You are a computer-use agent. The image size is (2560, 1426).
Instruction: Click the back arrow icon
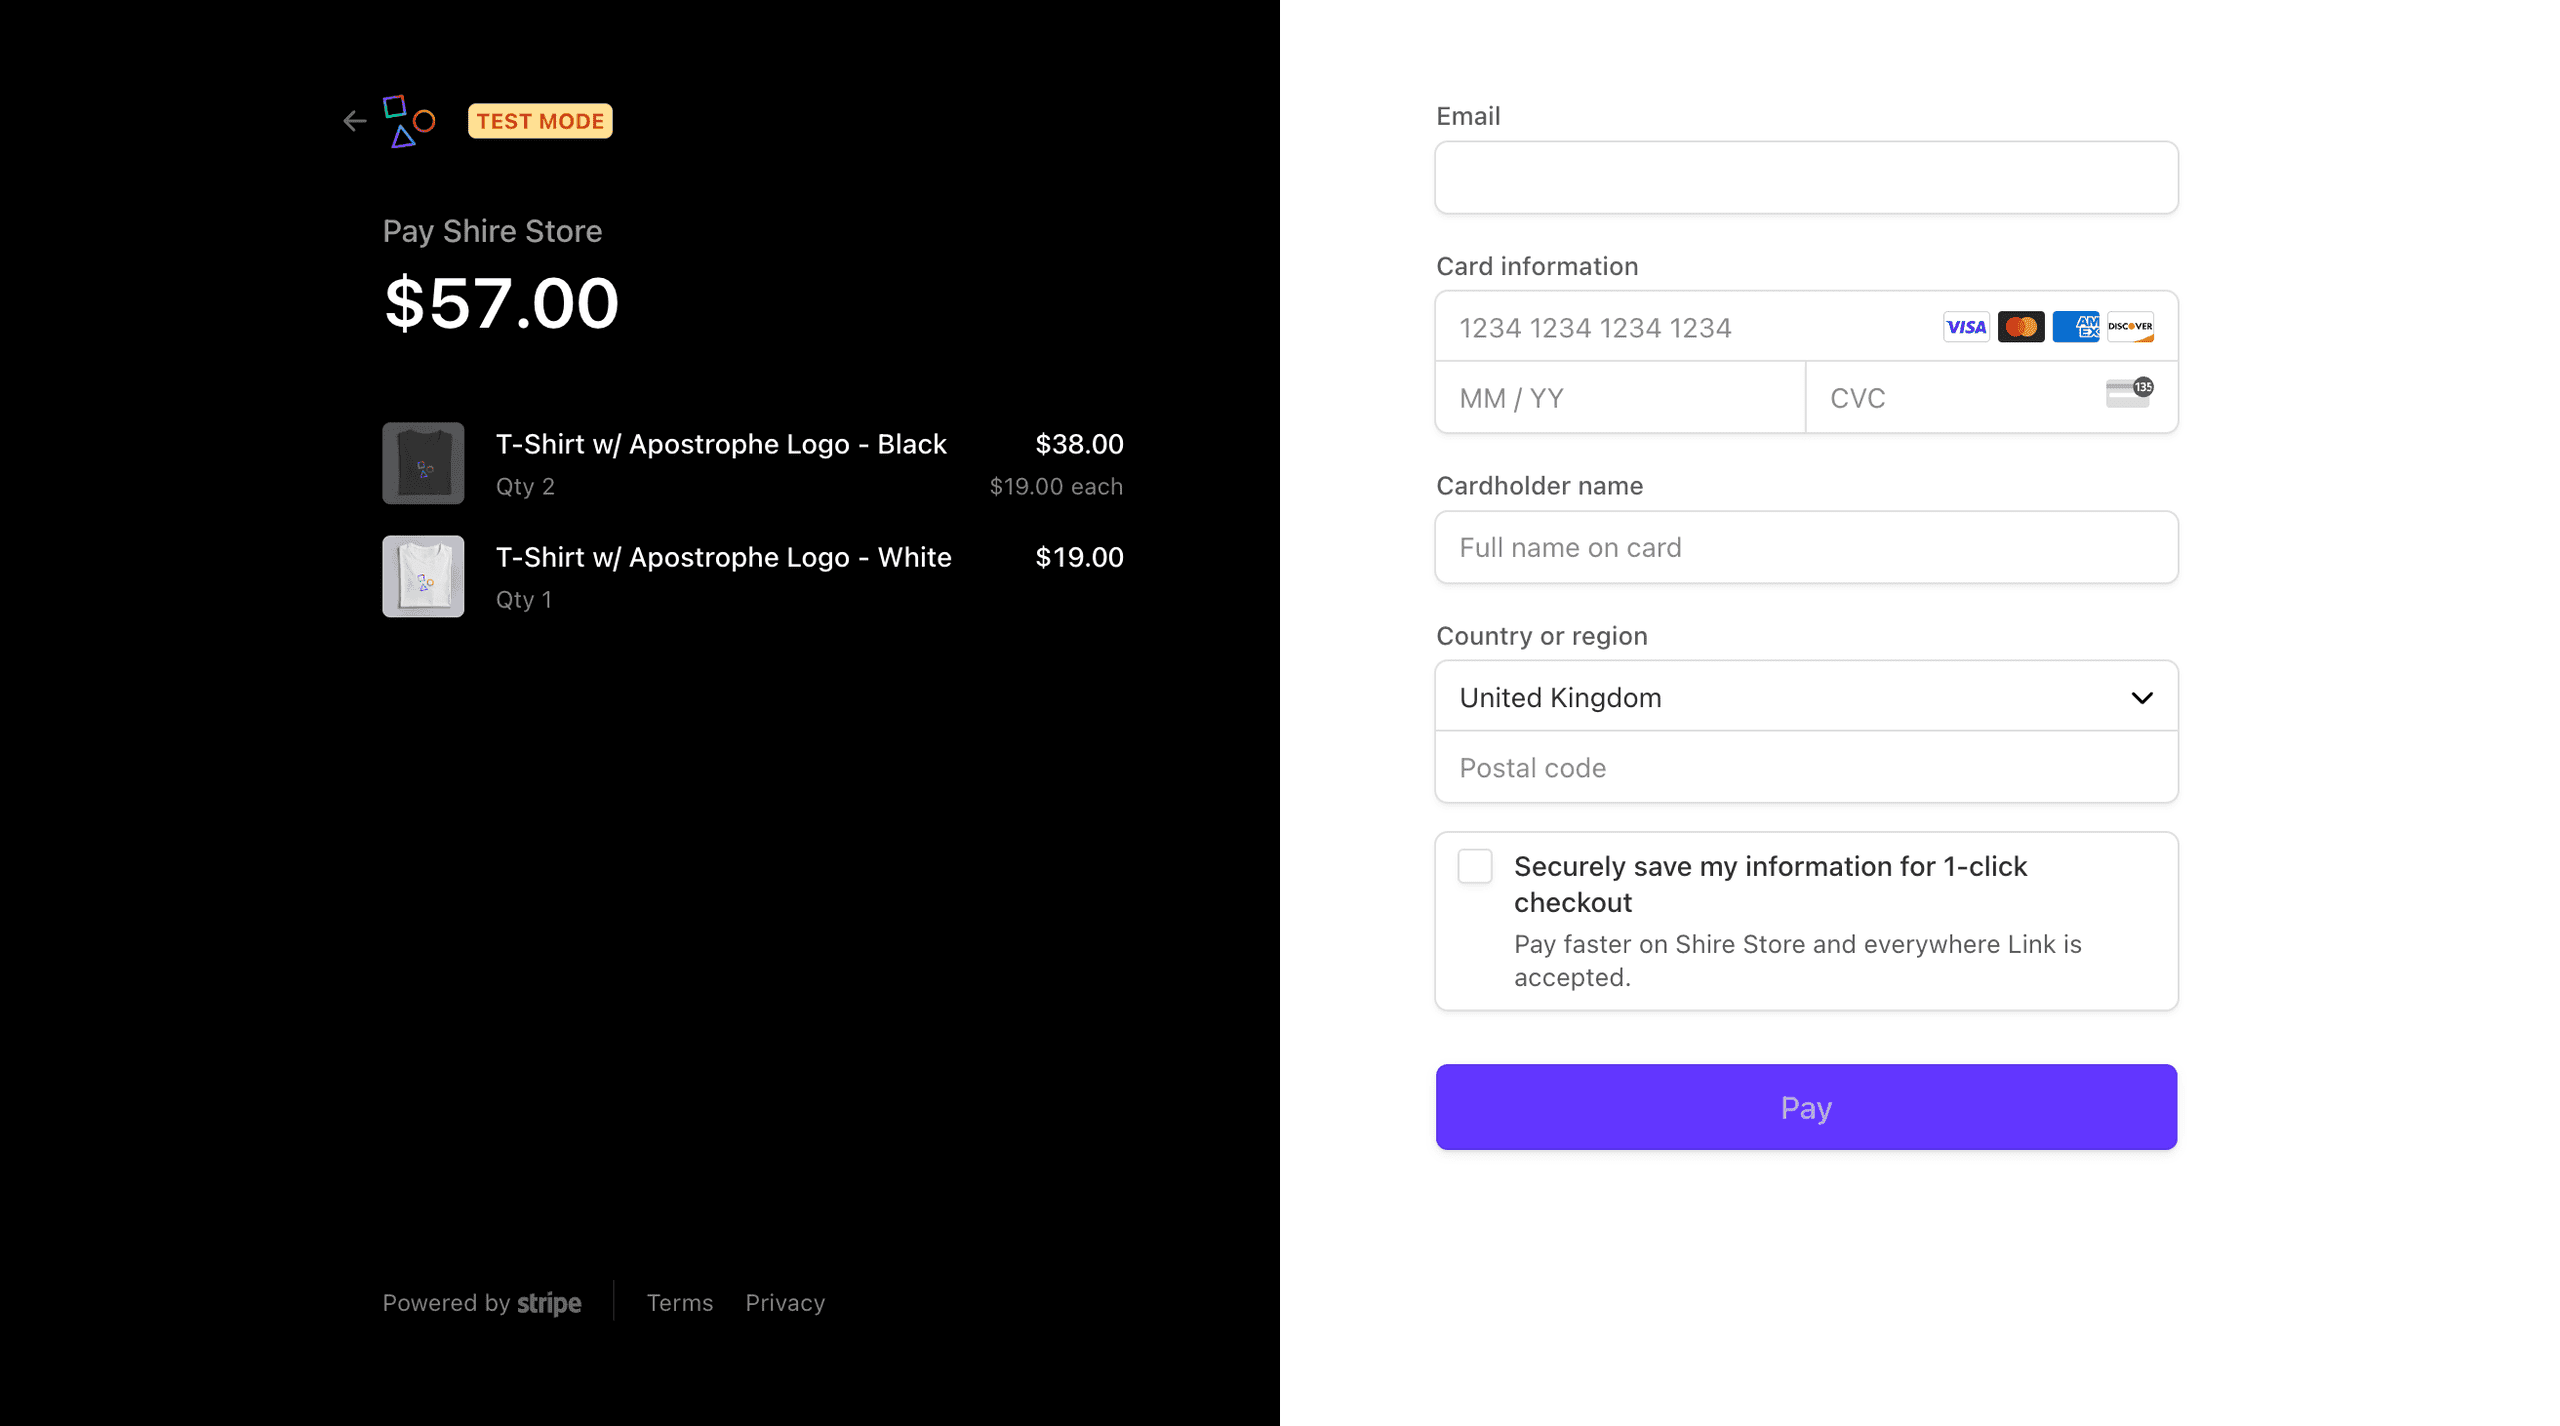[354, 121]
